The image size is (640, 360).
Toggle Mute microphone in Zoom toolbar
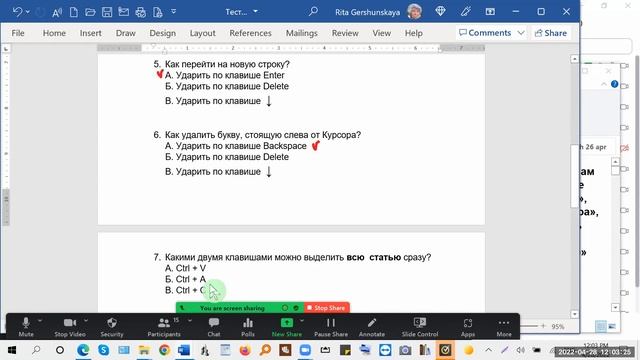click(26, 327)
